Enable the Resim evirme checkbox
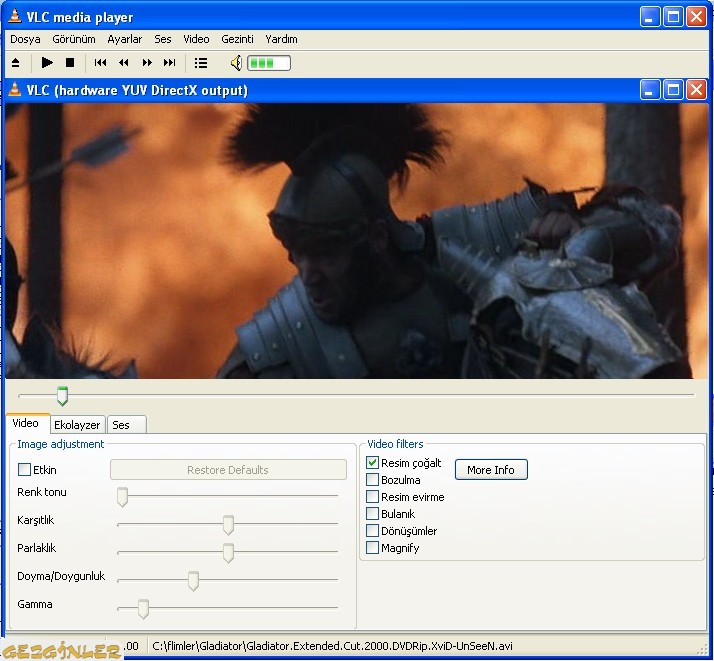Screen dimensions: 714x661 click(372, 496)
